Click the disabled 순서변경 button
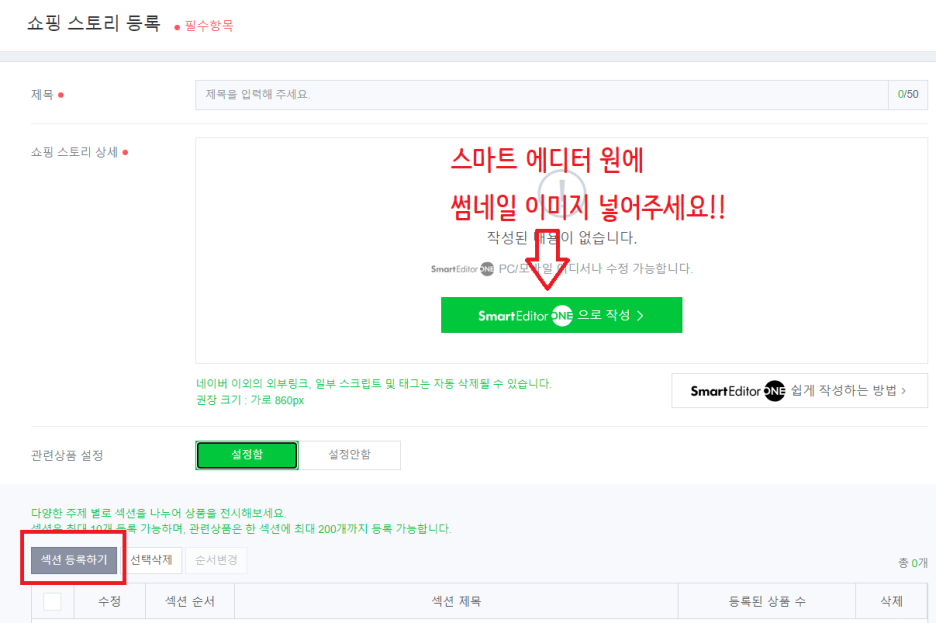The width and height of the screenshot is (936, 623). pyautogui.click(x=216, y=560)
